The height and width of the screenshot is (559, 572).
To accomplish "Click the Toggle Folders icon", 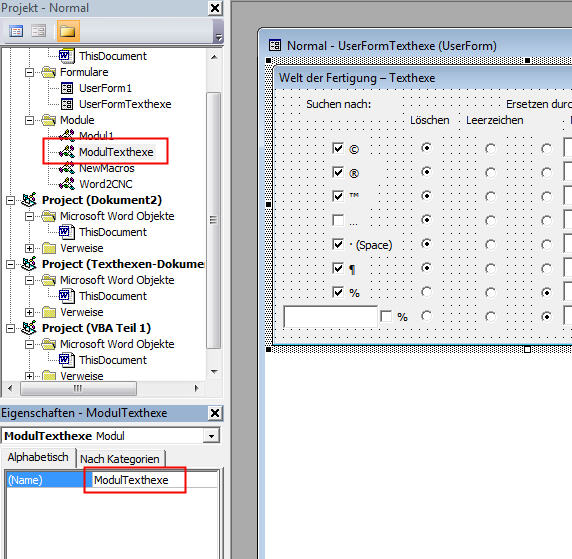I will [x=68, y=31].
